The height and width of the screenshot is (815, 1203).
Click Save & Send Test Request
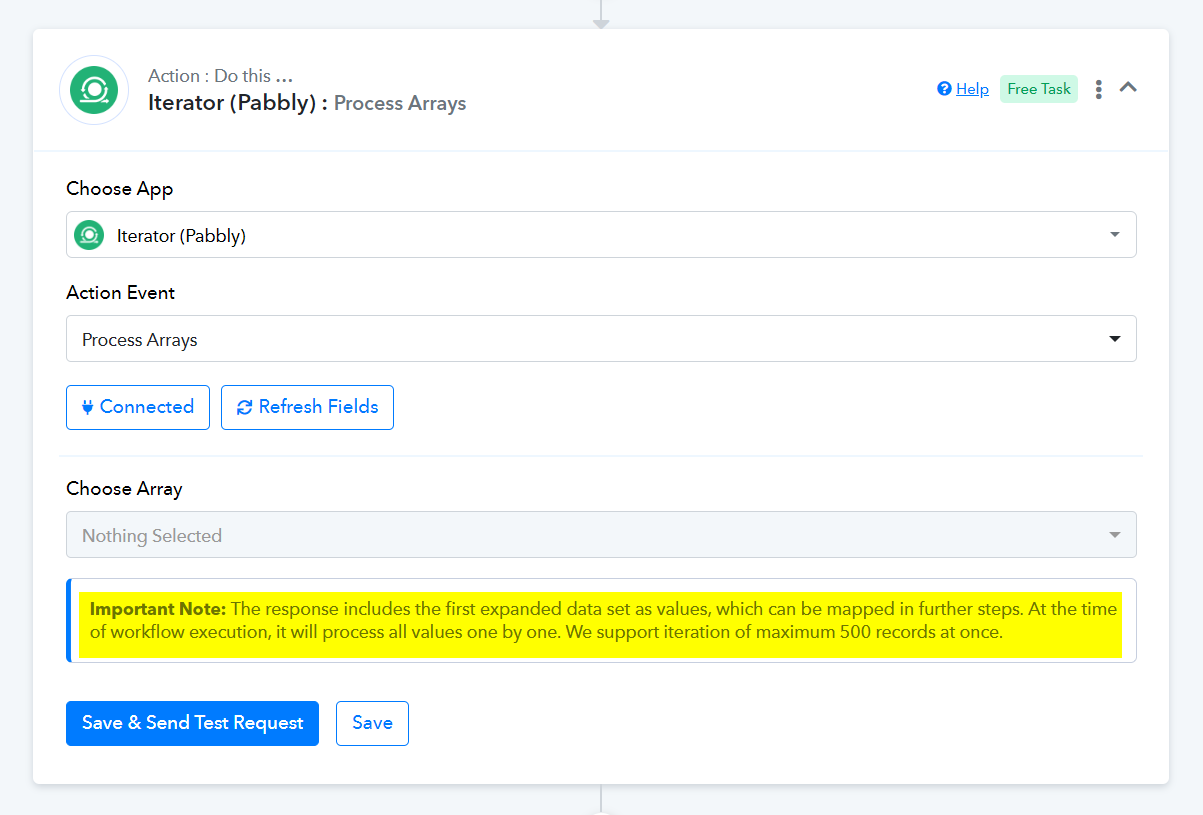(192, 723)
